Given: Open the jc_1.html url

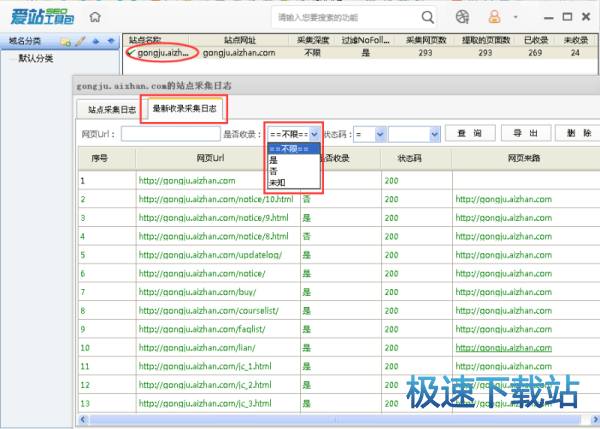Looking at the screenshot, I should click(x=205, y=366).
